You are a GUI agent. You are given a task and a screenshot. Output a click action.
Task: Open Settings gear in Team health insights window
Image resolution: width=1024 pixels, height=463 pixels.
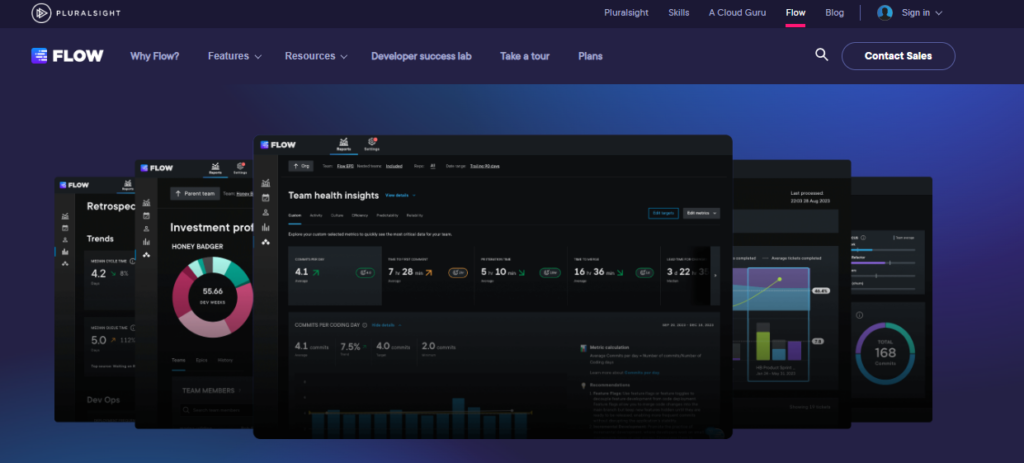click(x=372, y=144)
